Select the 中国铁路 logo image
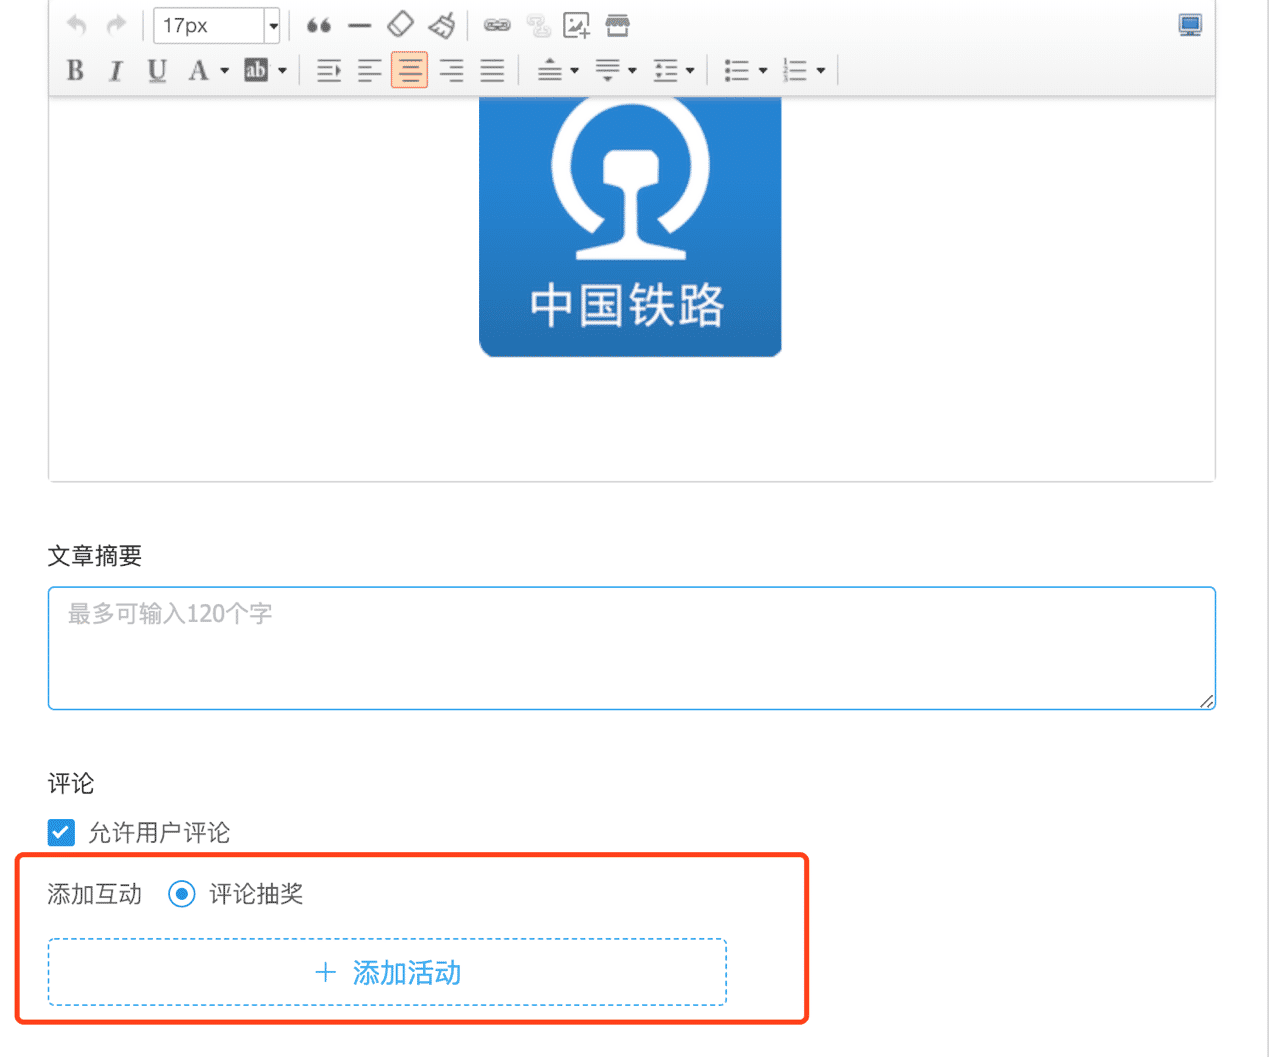 tap(630, 226)
